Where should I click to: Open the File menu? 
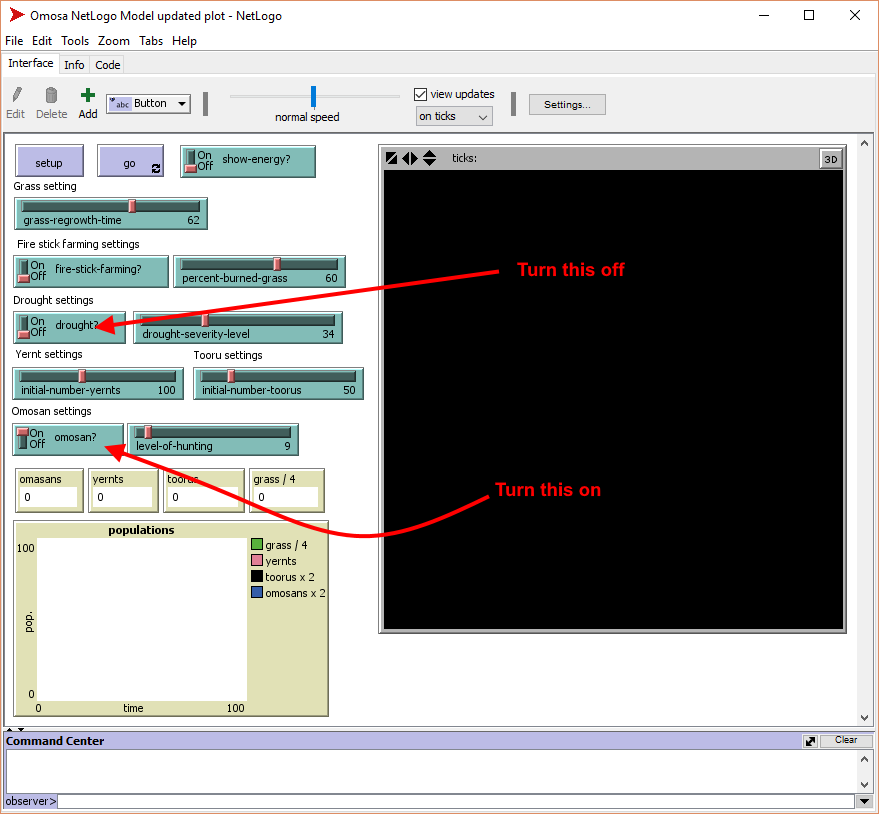coord(14,41)
